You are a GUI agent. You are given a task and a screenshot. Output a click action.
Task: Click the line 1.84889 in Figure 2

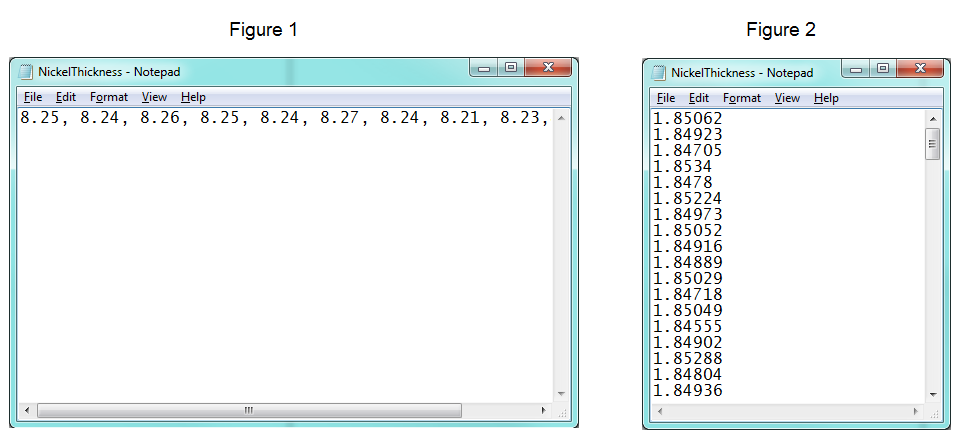click(687, 262)
